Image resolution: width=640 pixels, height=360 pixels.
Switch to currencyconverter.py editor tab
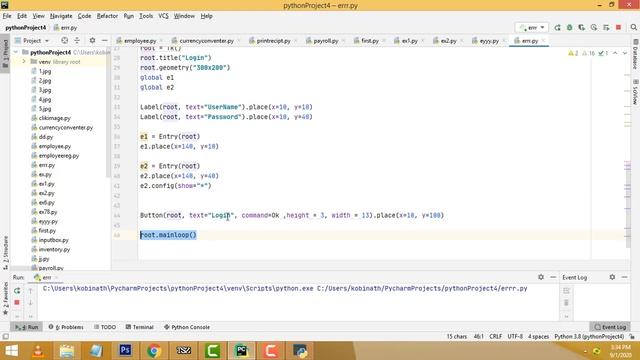207,41
